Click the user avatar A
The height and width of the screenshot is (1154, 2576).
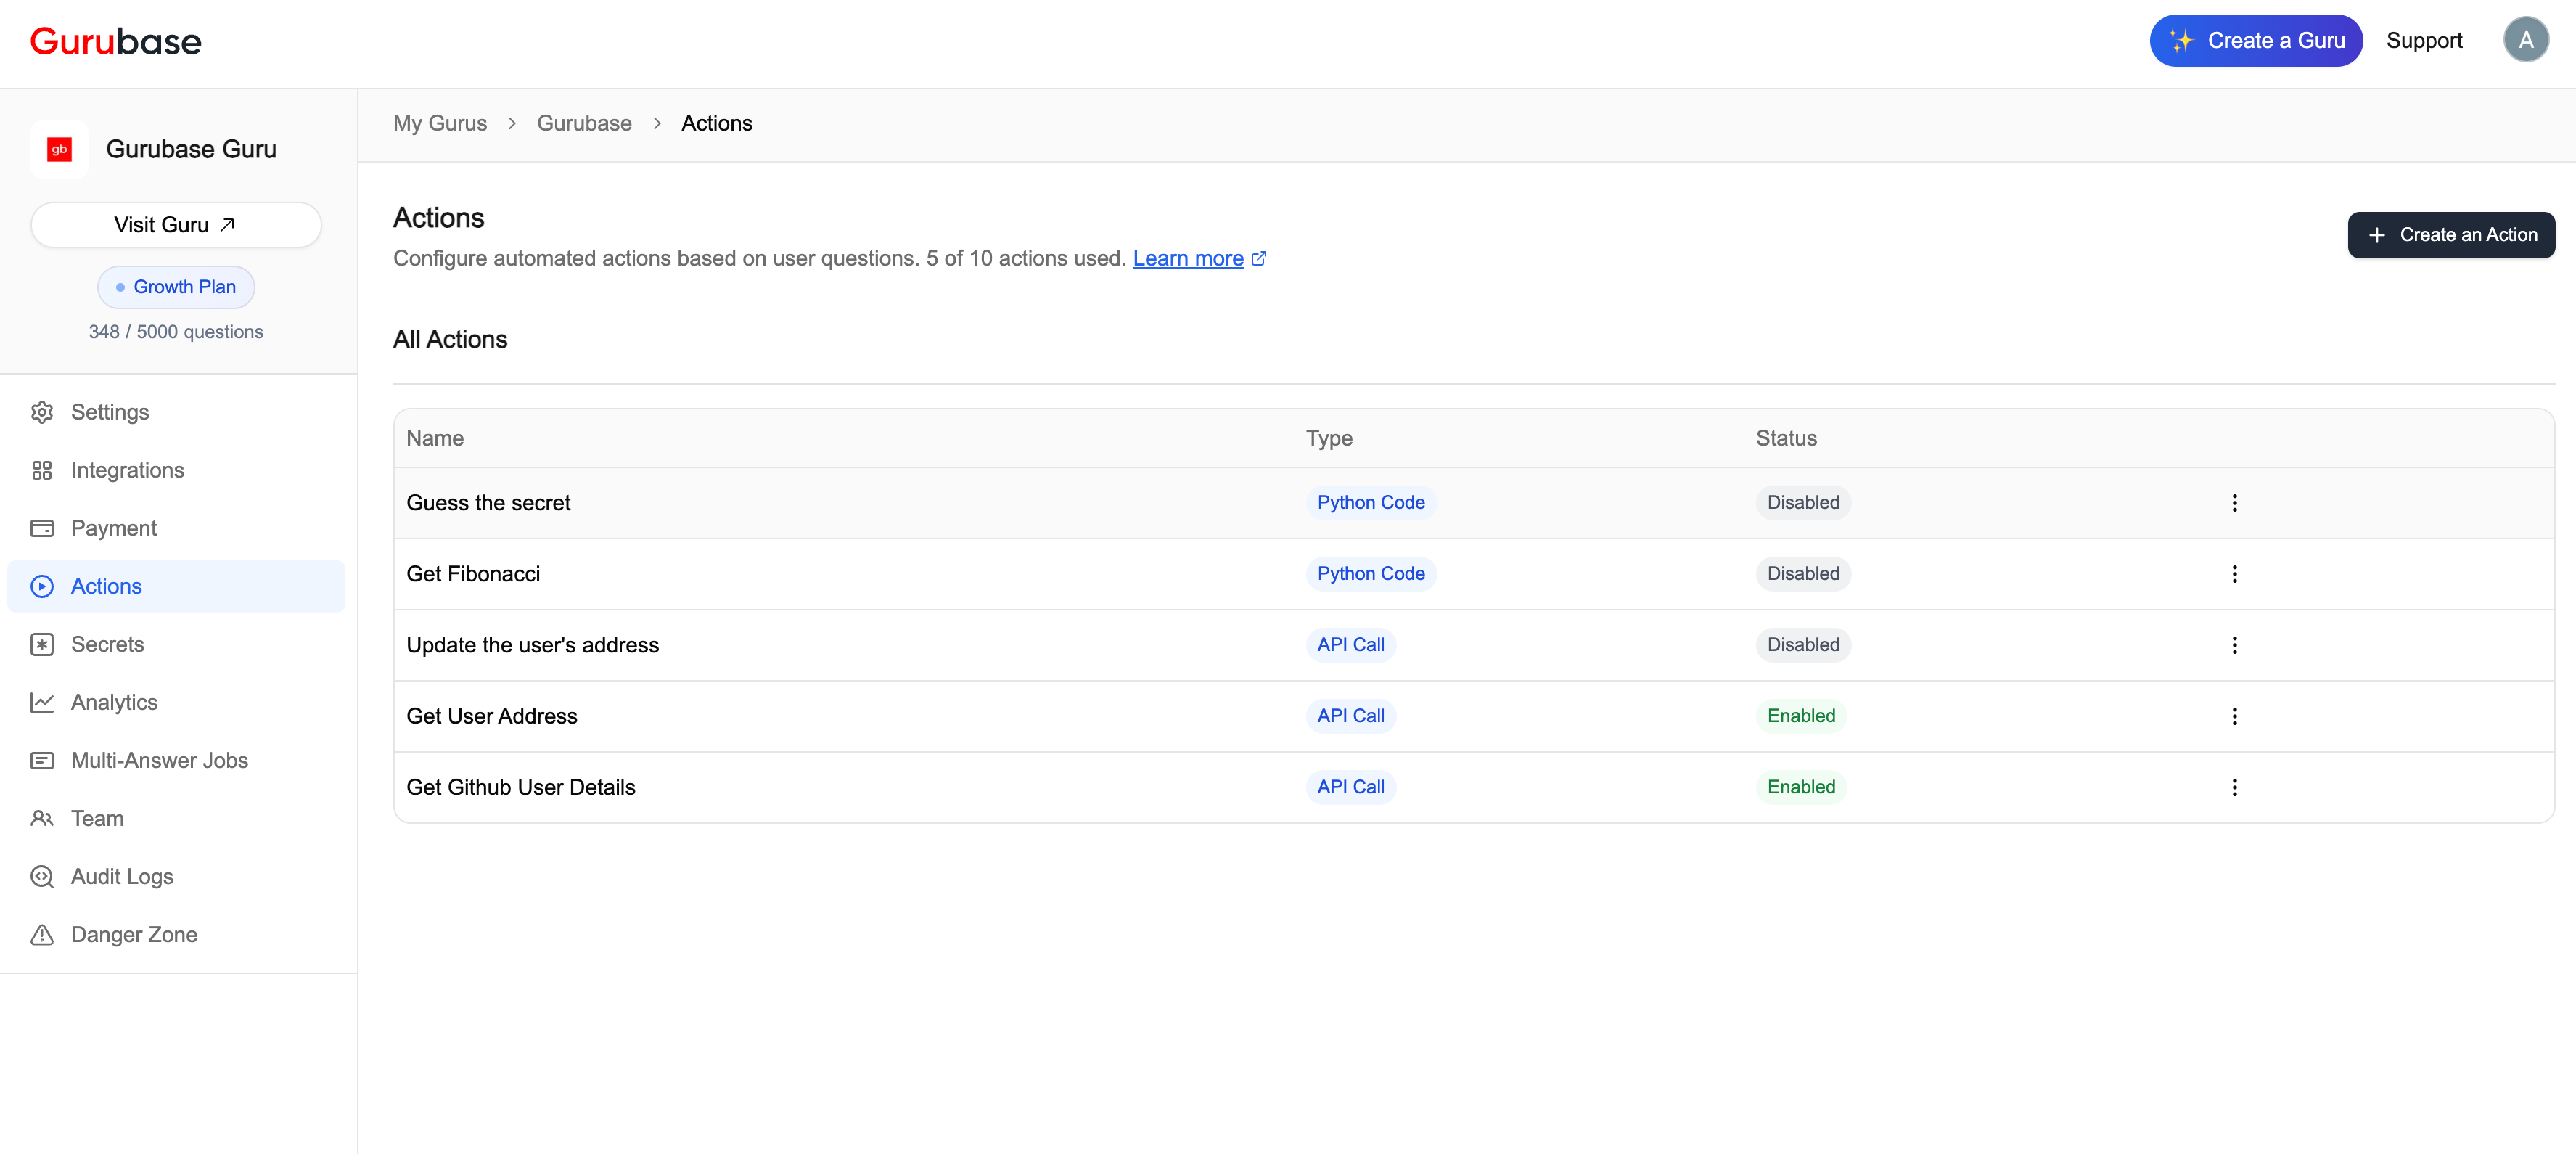[x=2525, y=40]
